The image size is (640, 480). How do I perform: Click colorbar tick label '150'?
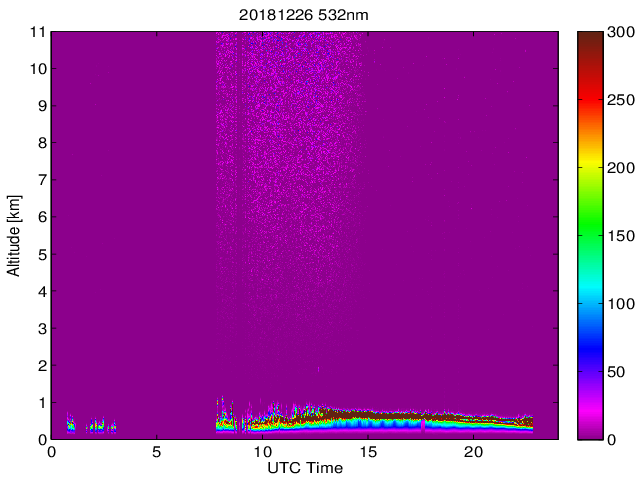621,236
